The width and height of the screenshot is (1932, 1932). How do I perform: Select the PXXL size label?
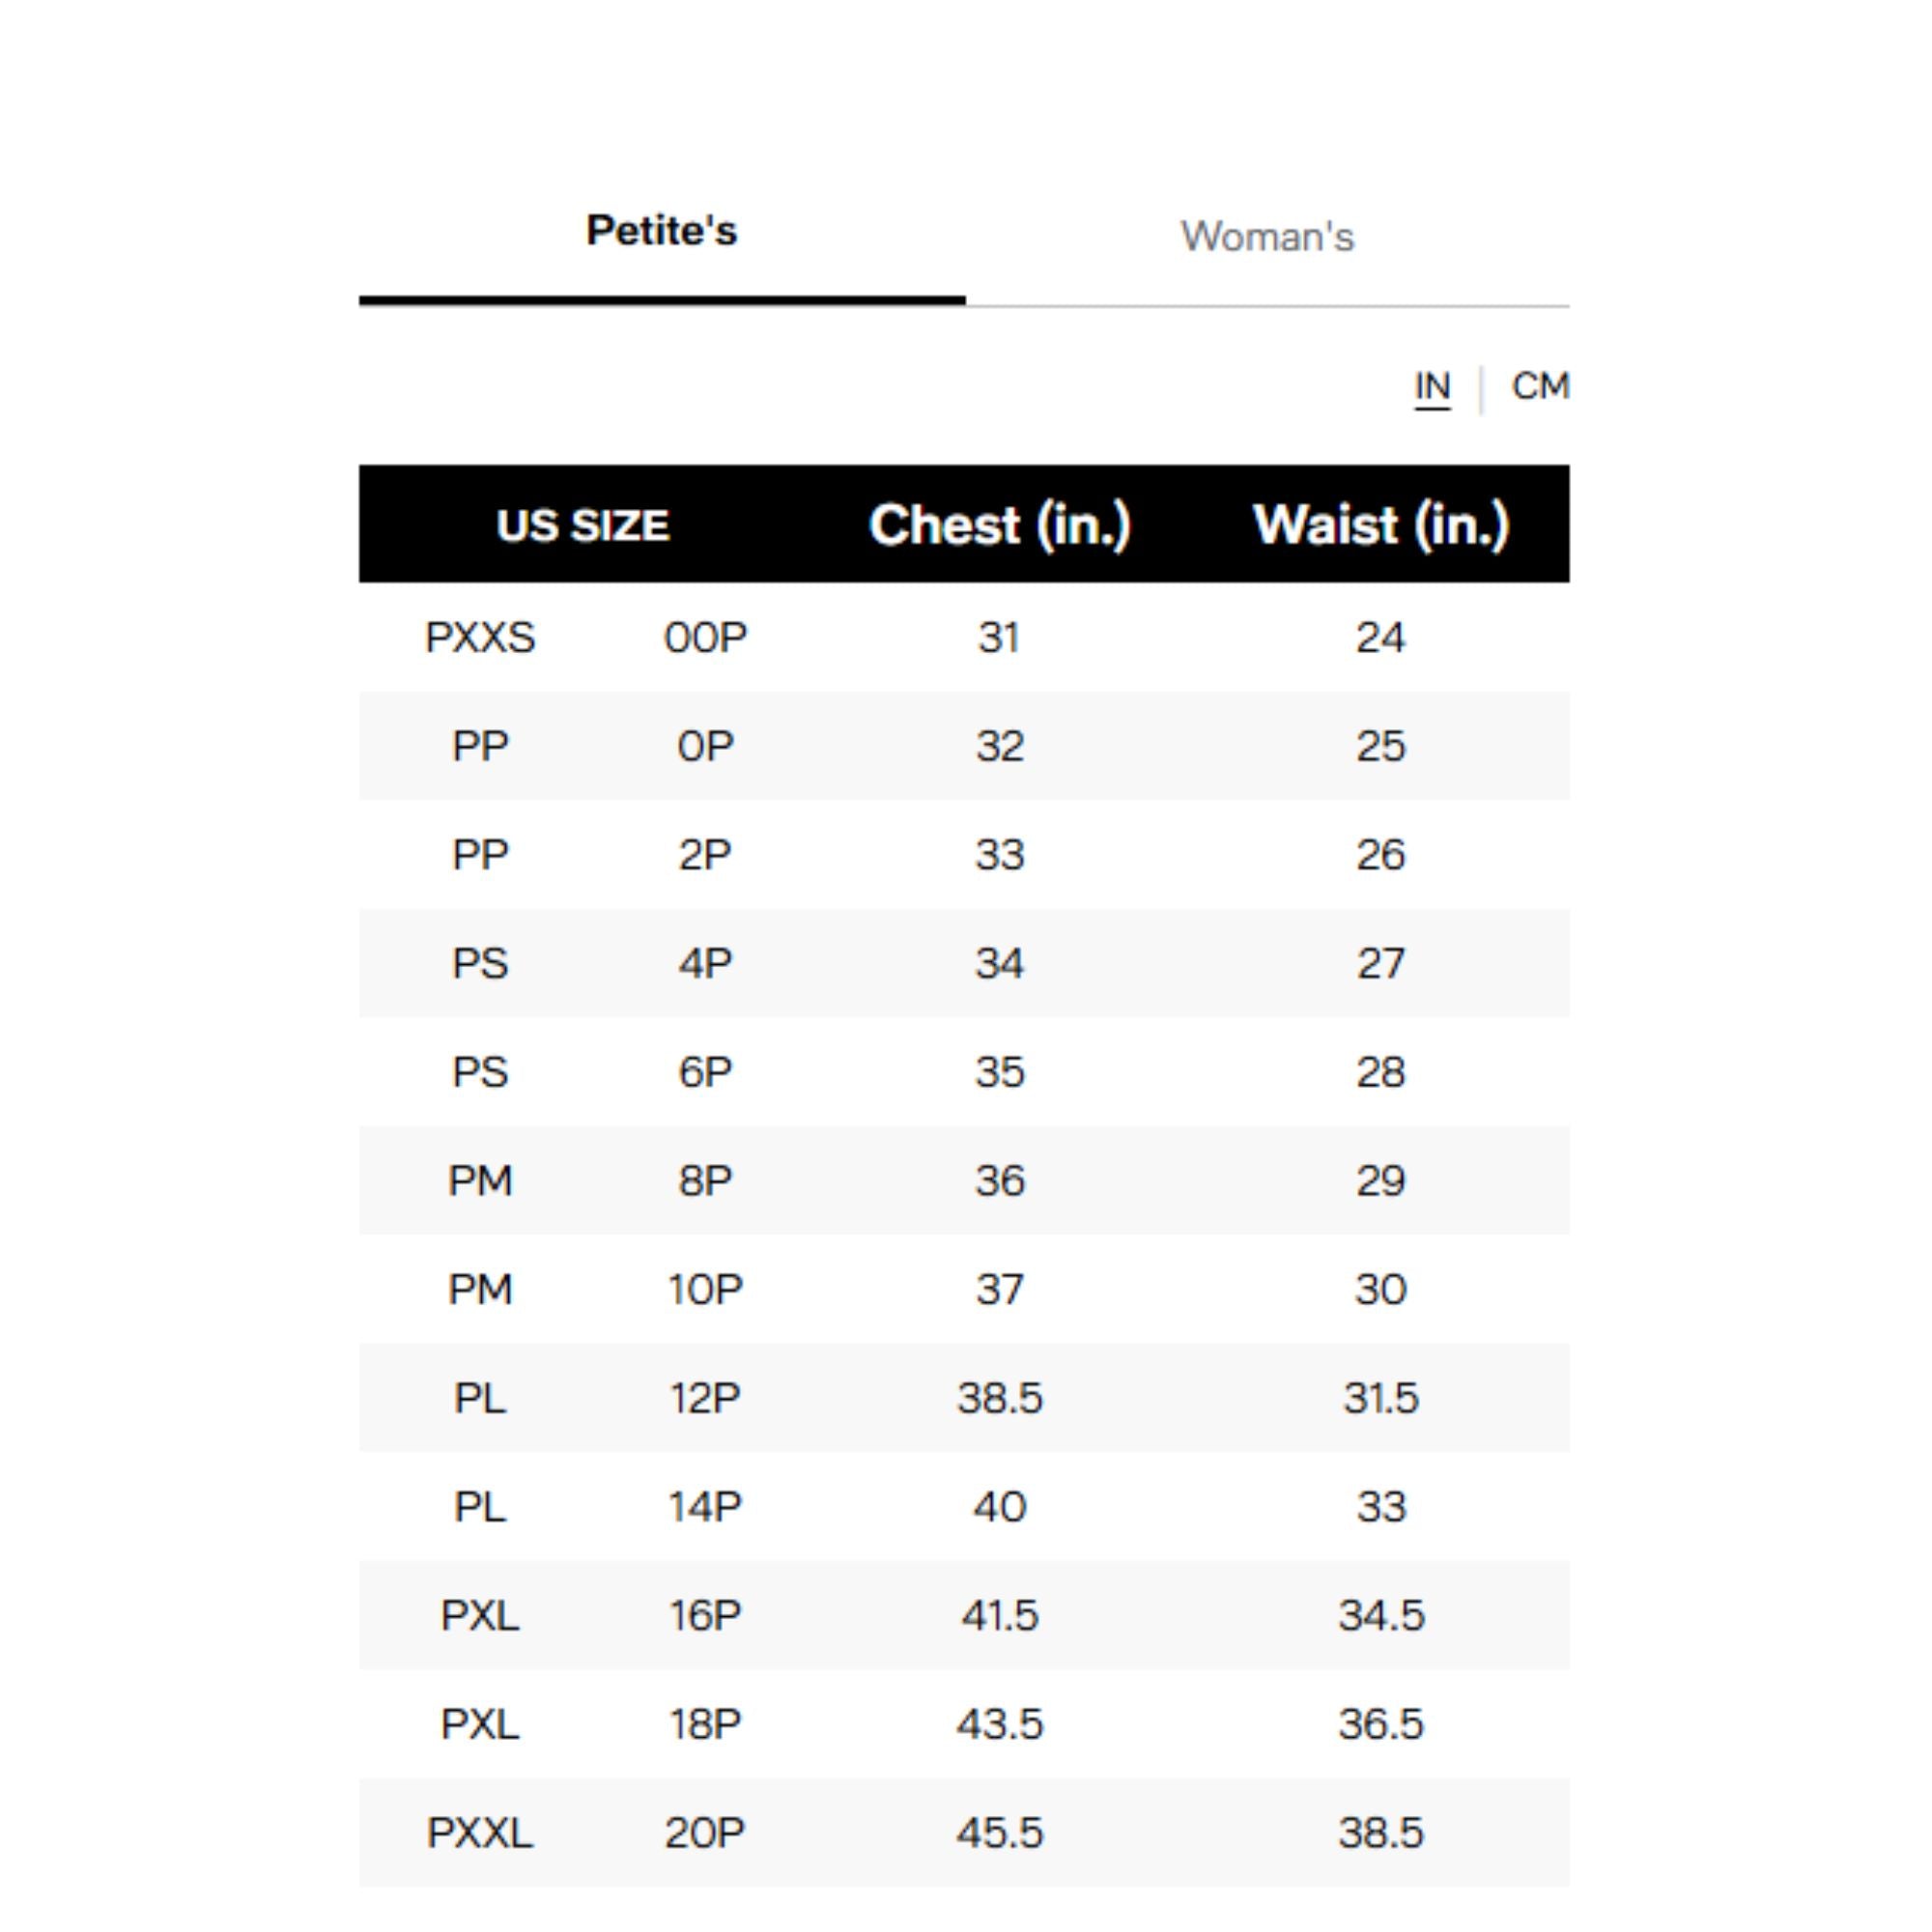(x=480, y=1833)
